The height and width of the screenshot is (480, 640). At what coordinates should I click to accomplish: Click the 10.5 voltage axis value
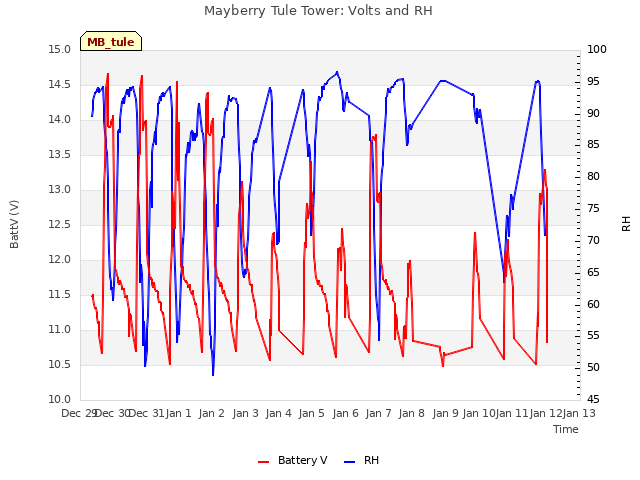coord(59,364)
